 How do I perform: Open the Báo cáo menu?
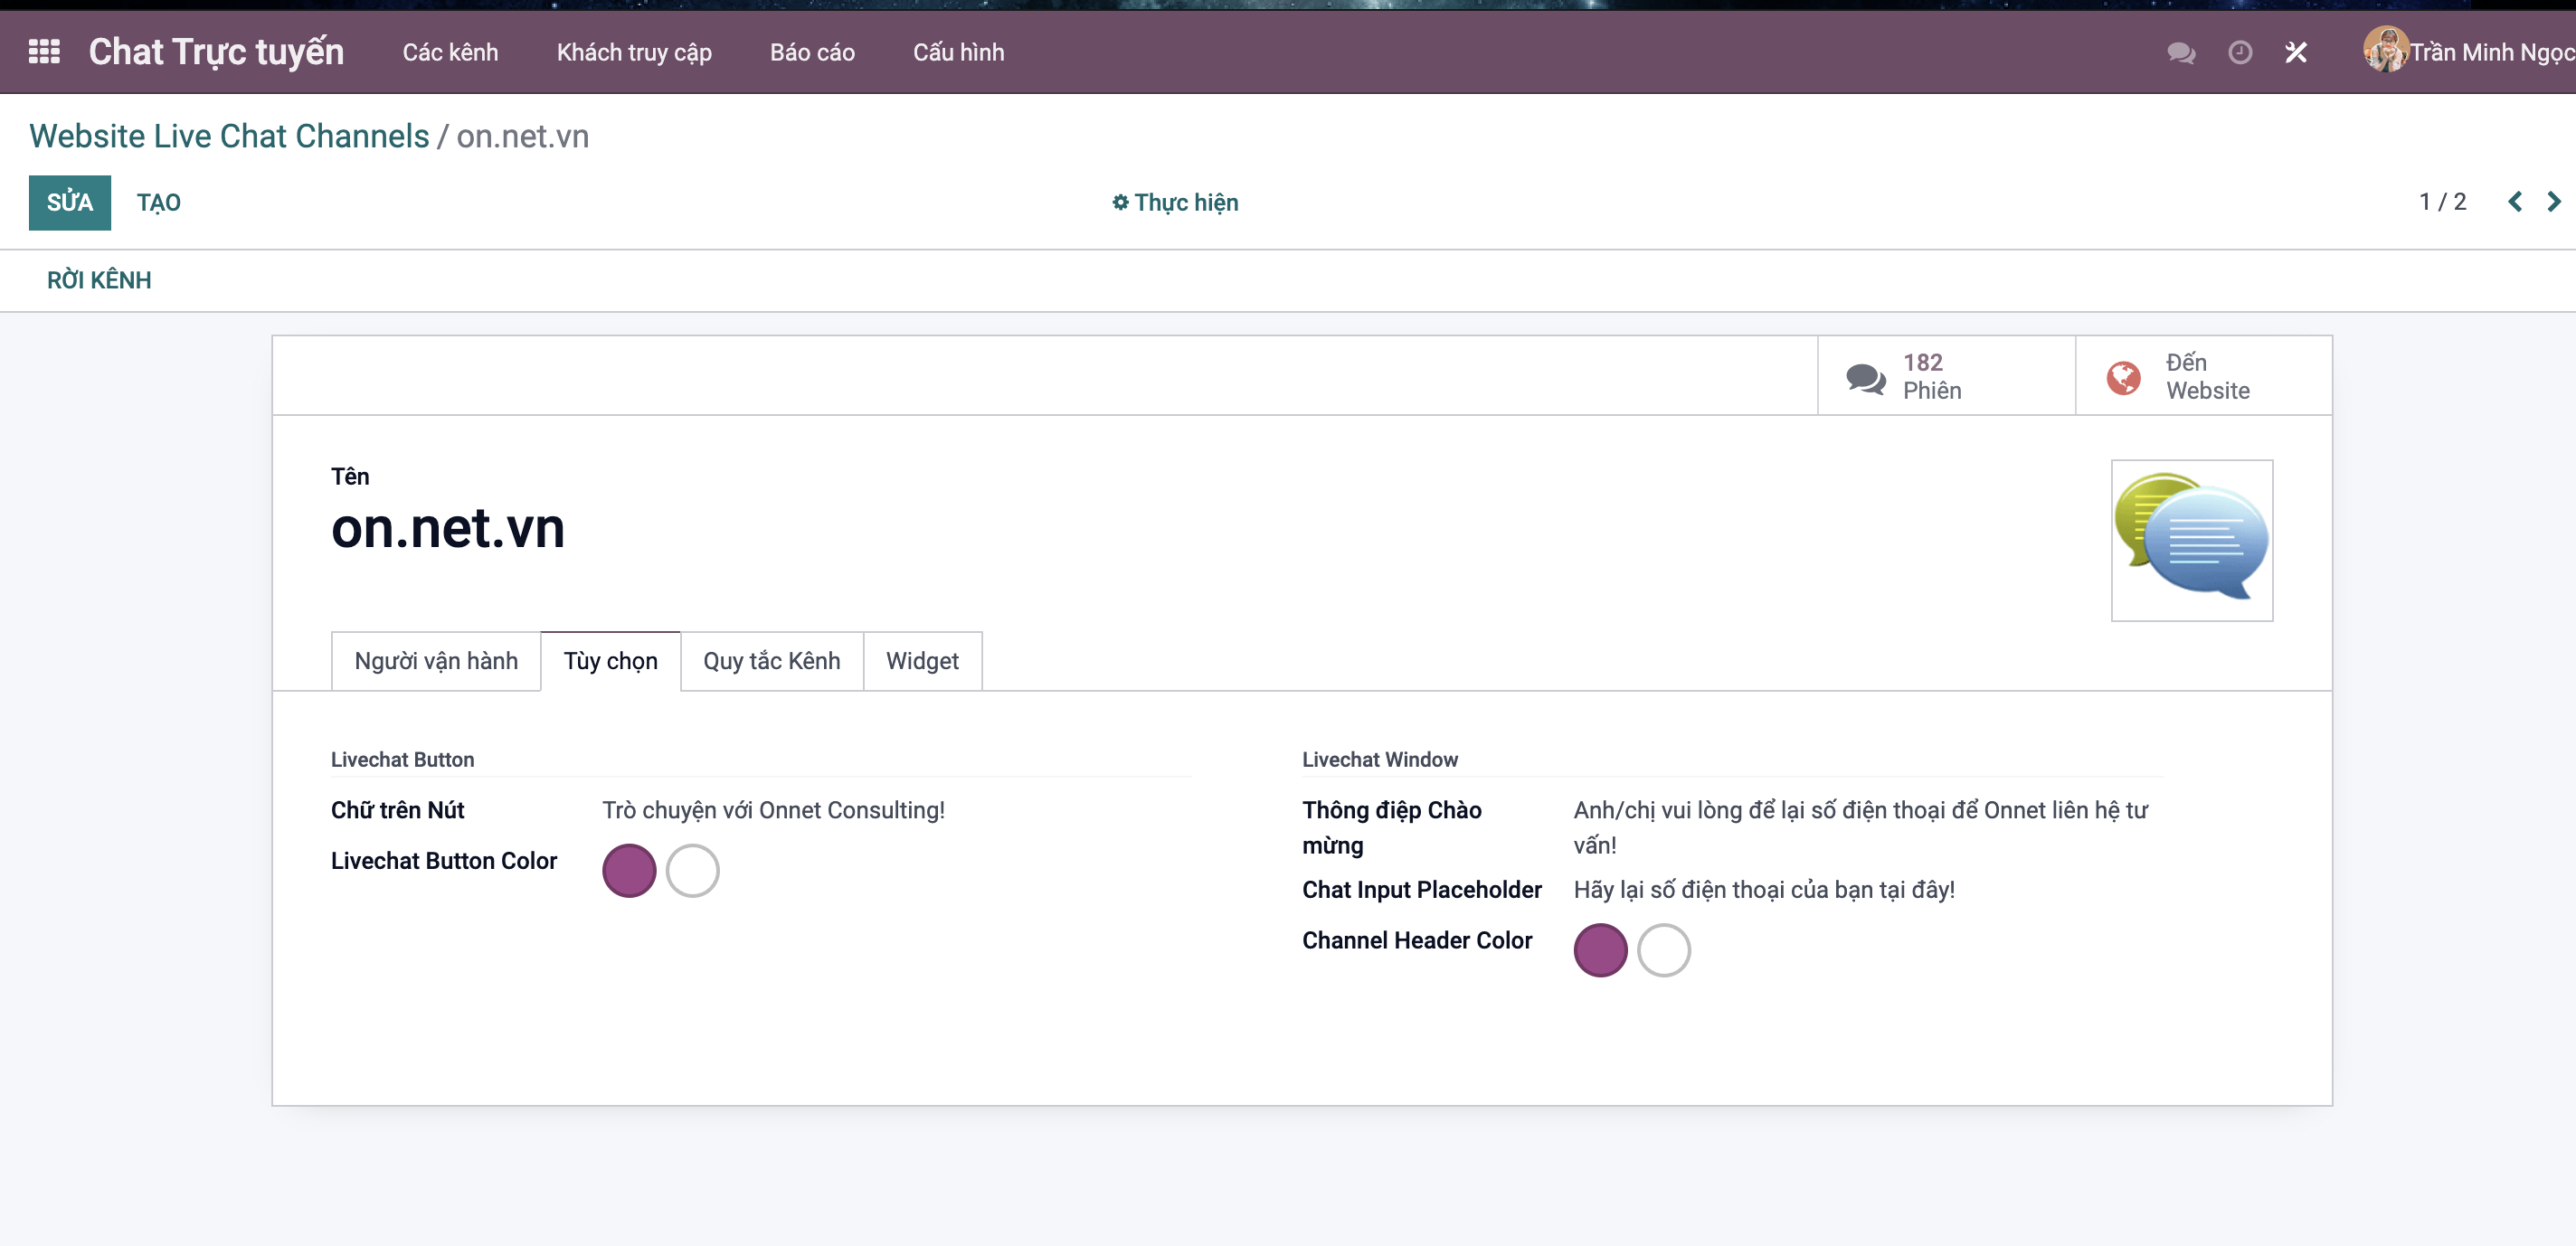(x=812, y=52)
